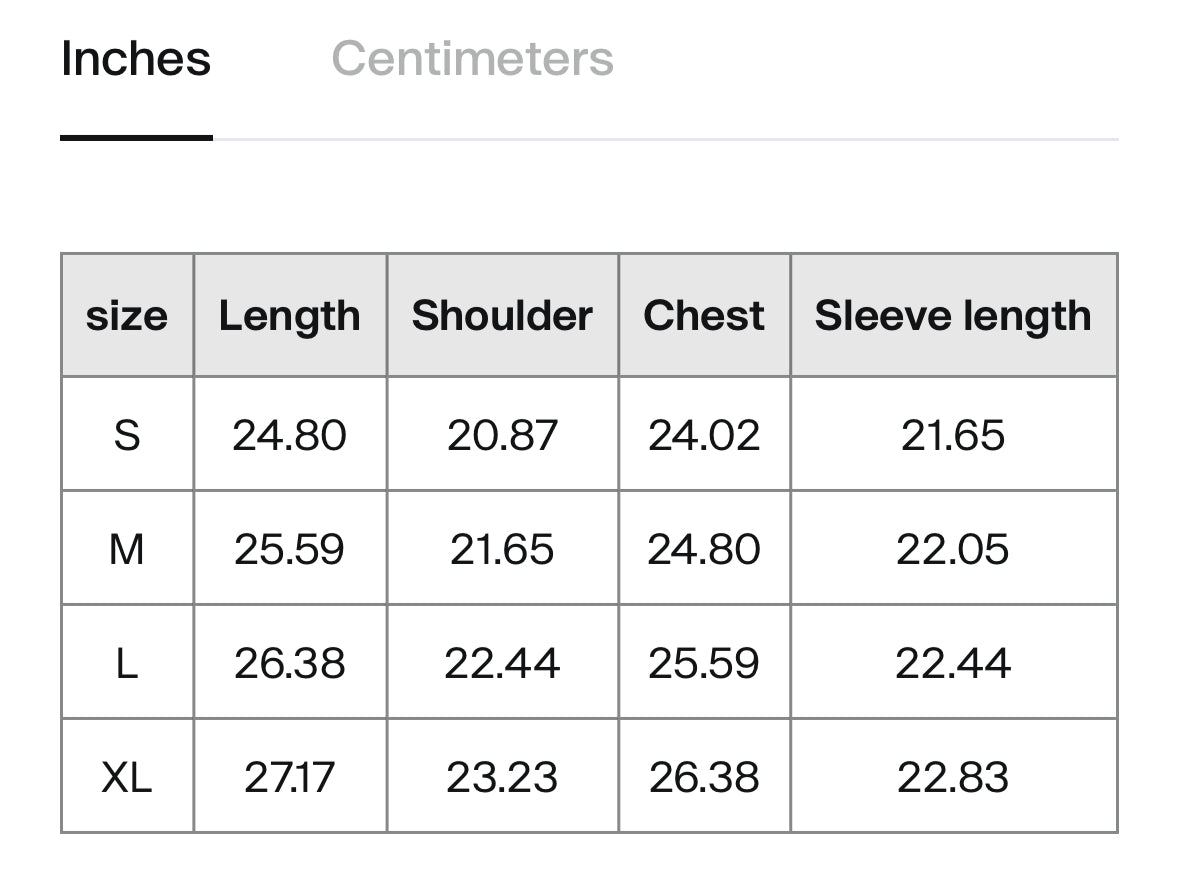The image size is (1179, 882).
Task: Switch to the Centimeters tab
Action: point(472,58)
